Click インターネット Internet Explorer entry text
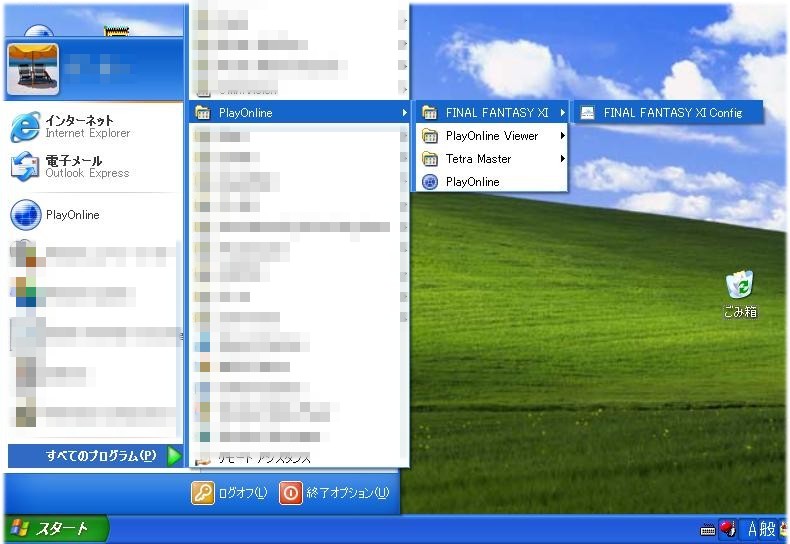 click(x=88, y=126)
